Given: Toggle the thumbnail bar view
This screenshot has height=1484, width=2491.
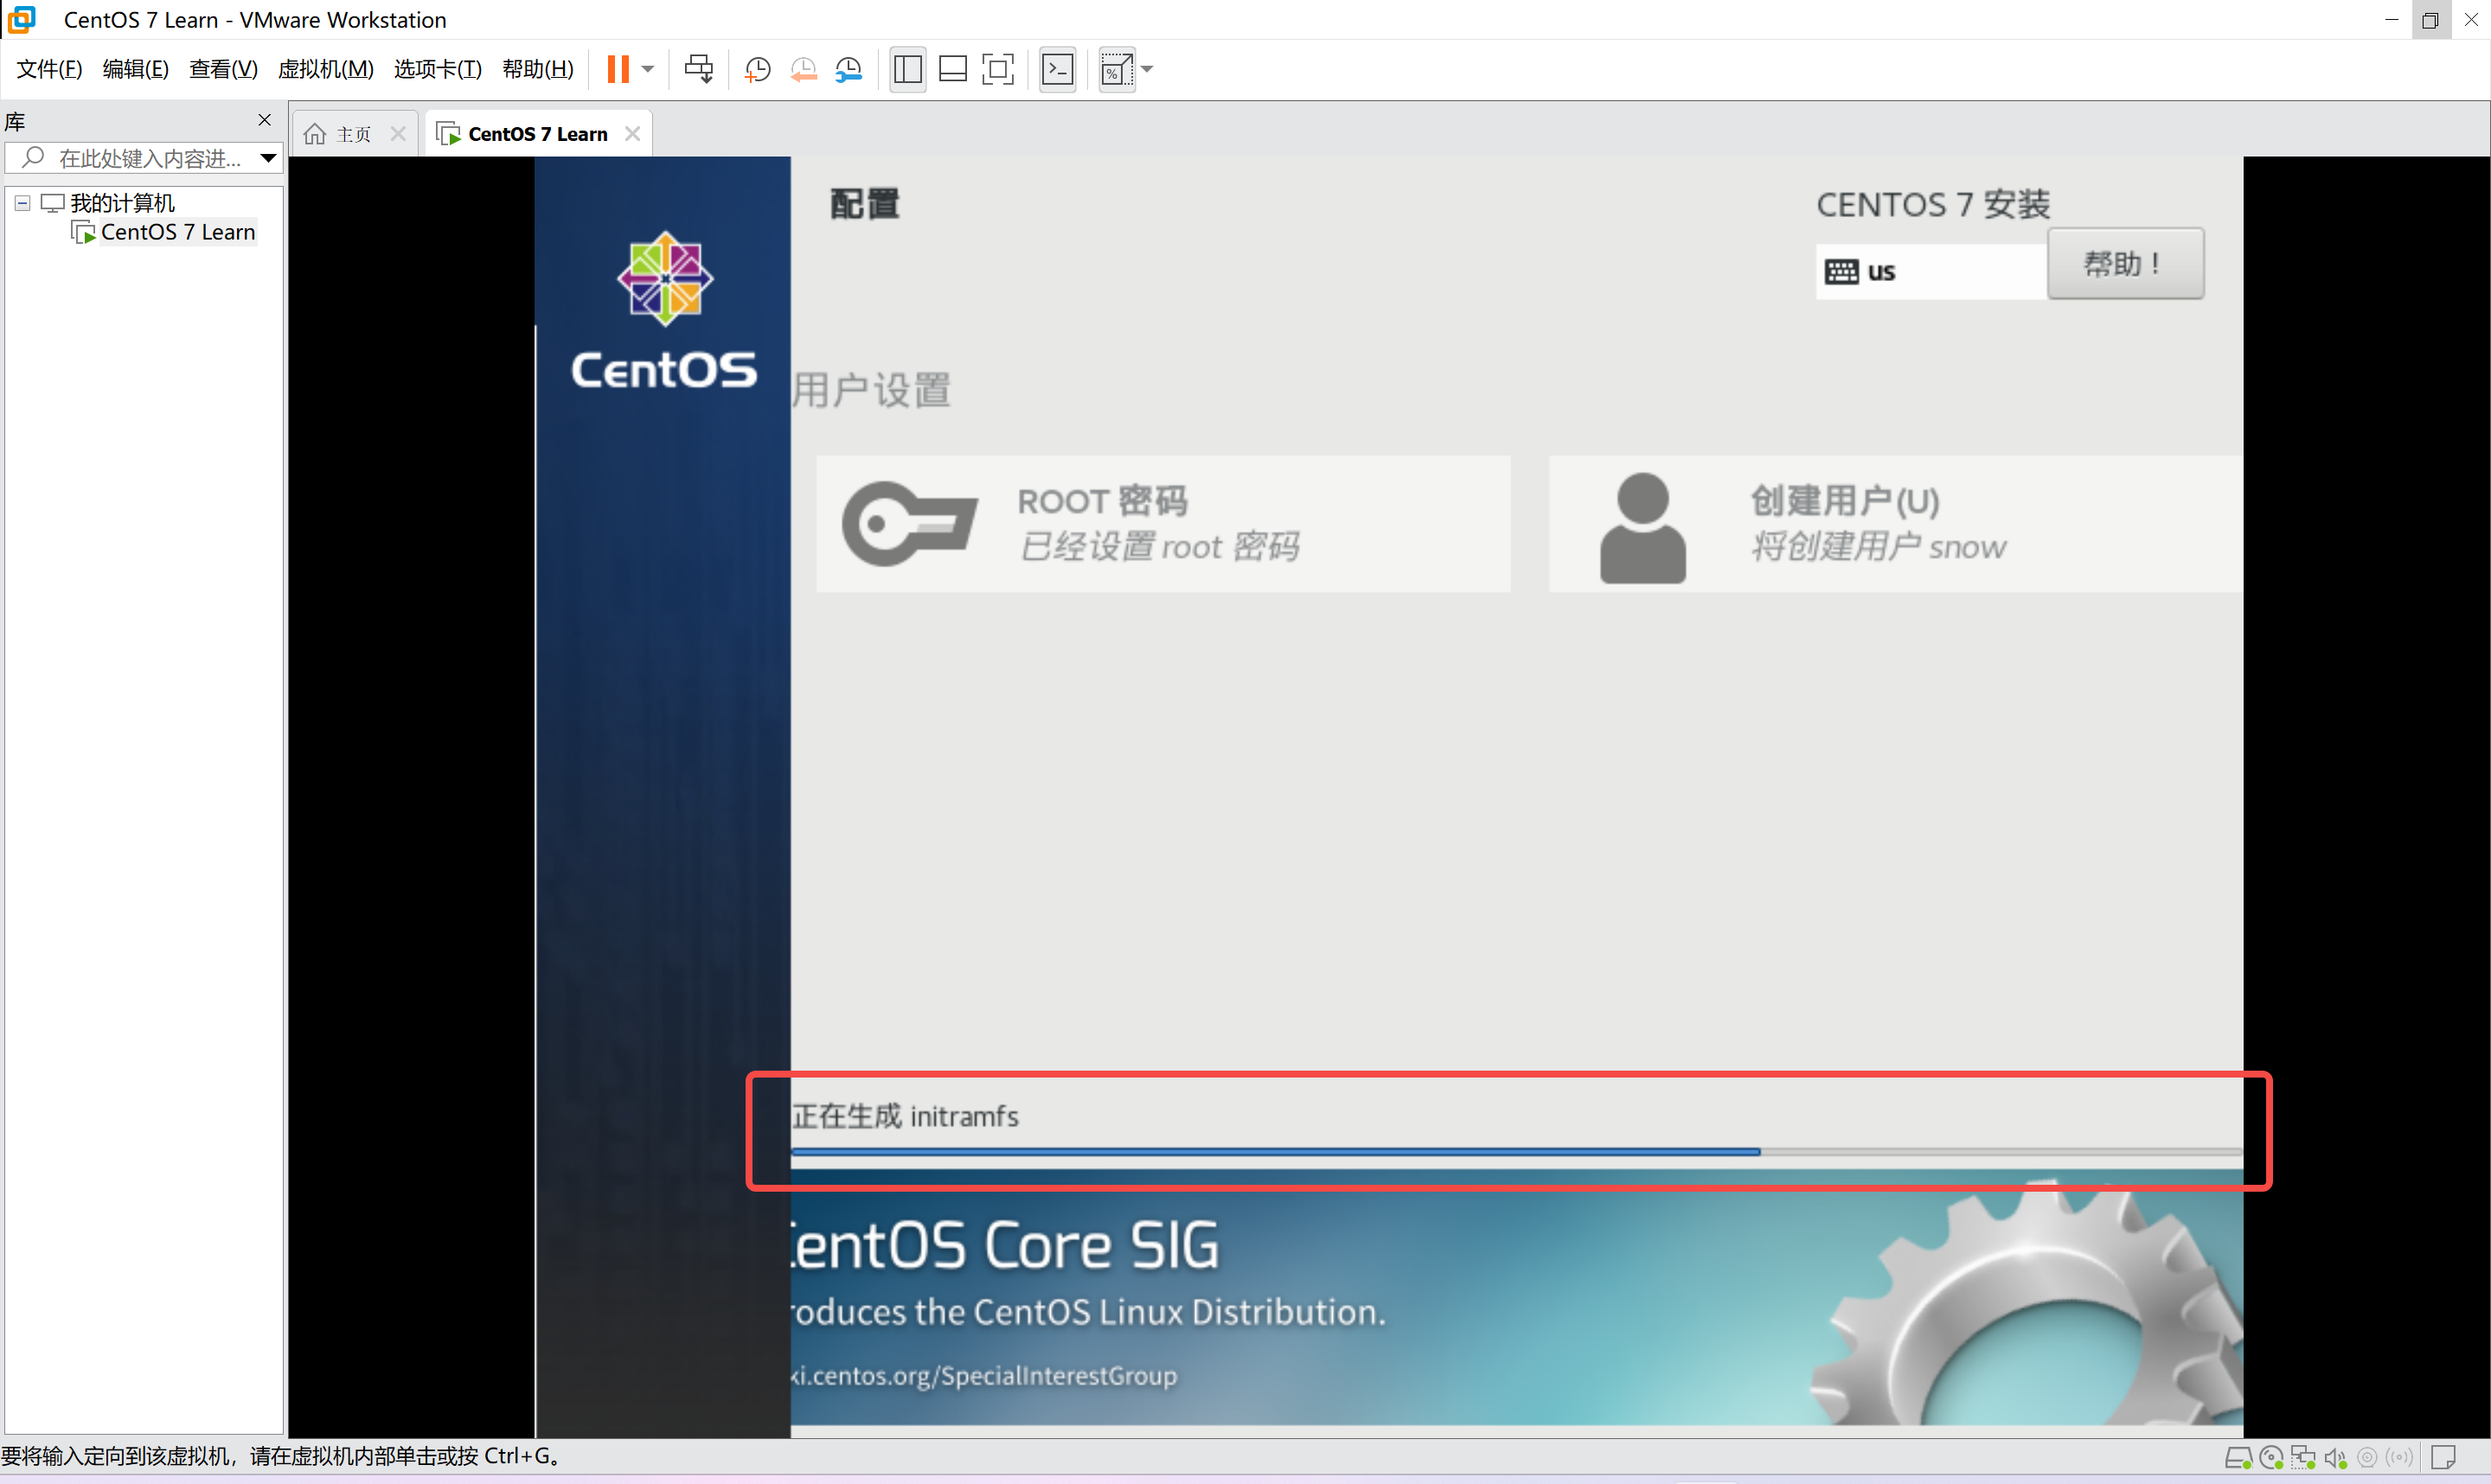Looking at the screenshot, I should click(x=953, y=69).
